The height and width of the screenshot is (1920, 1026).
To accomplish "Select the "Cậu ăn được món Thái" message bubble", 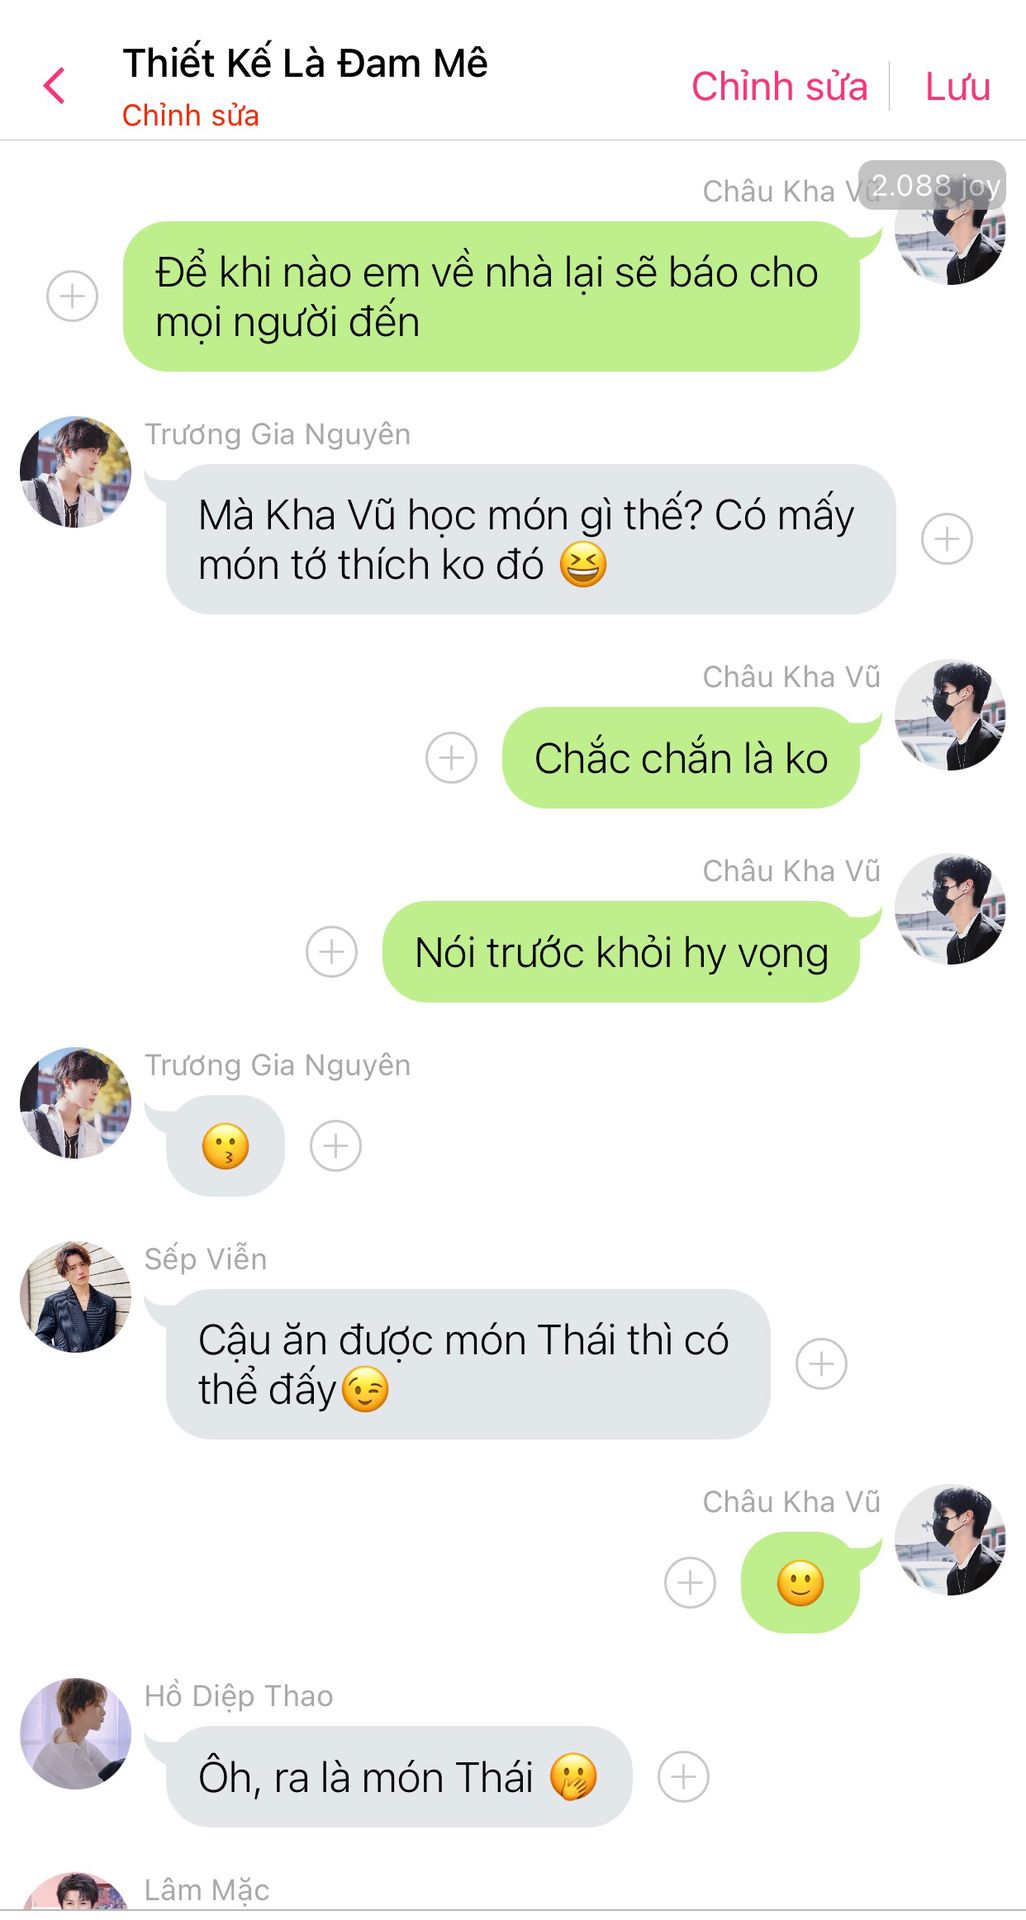I will point(468,1364).
